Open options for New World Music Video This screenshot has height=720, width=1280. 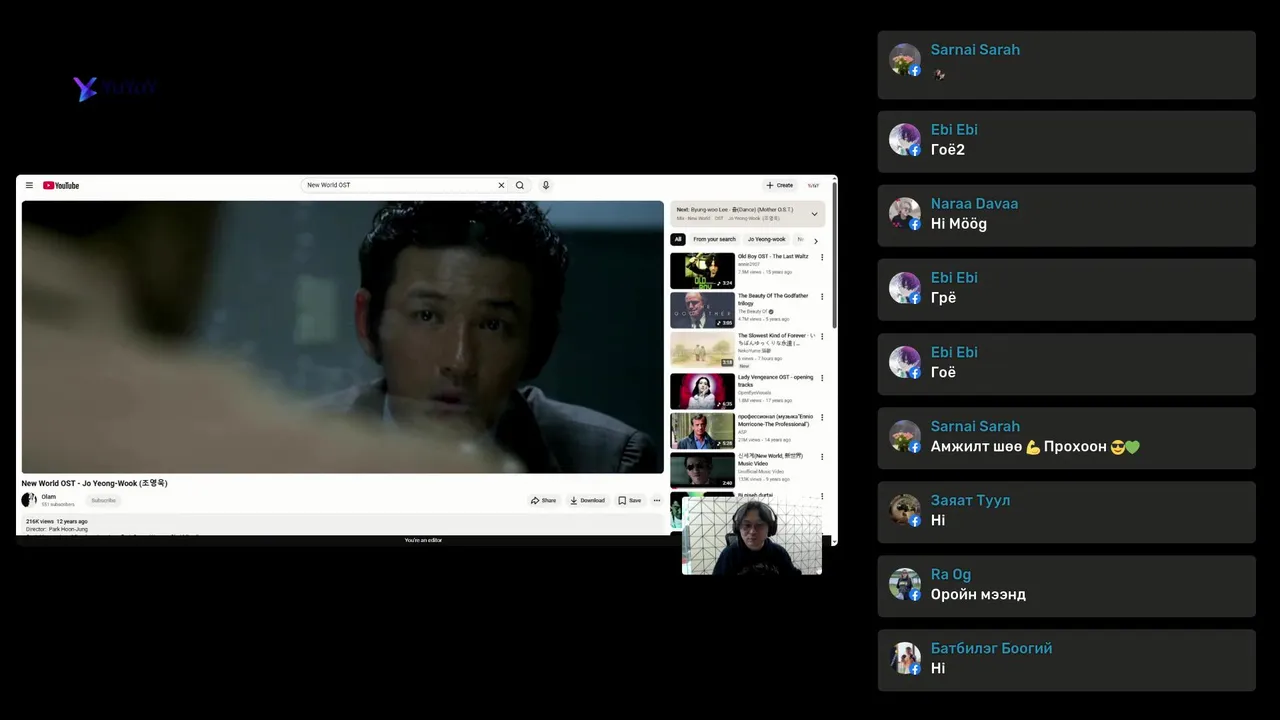pos(822,458)
